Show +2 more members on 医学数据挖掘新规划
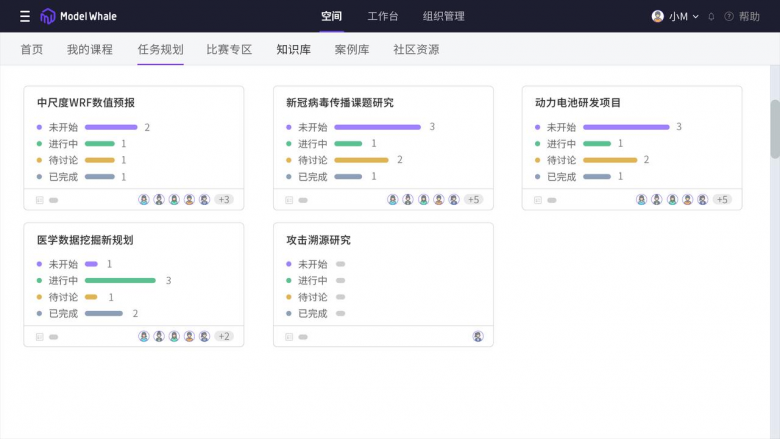Screen dimensions: 780x439 coord(223,337)
